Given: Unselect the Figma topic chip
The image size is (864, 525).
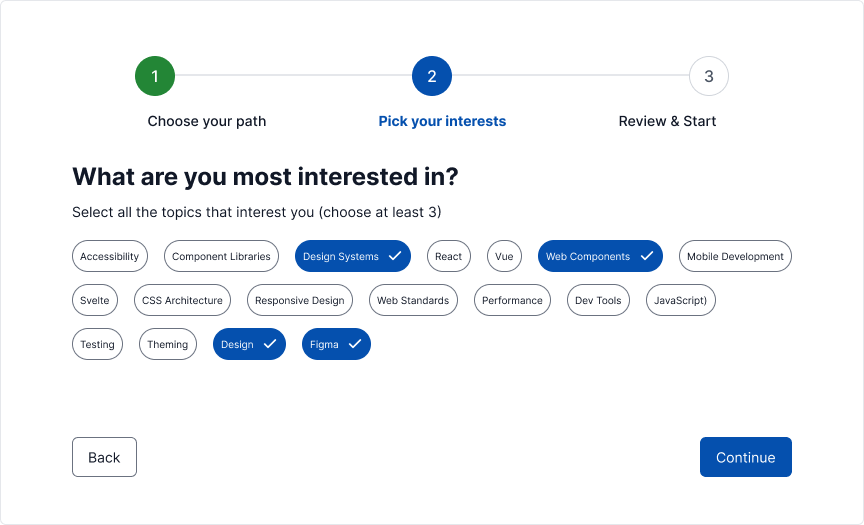Looking at the screenshot, I should (336, 344).
